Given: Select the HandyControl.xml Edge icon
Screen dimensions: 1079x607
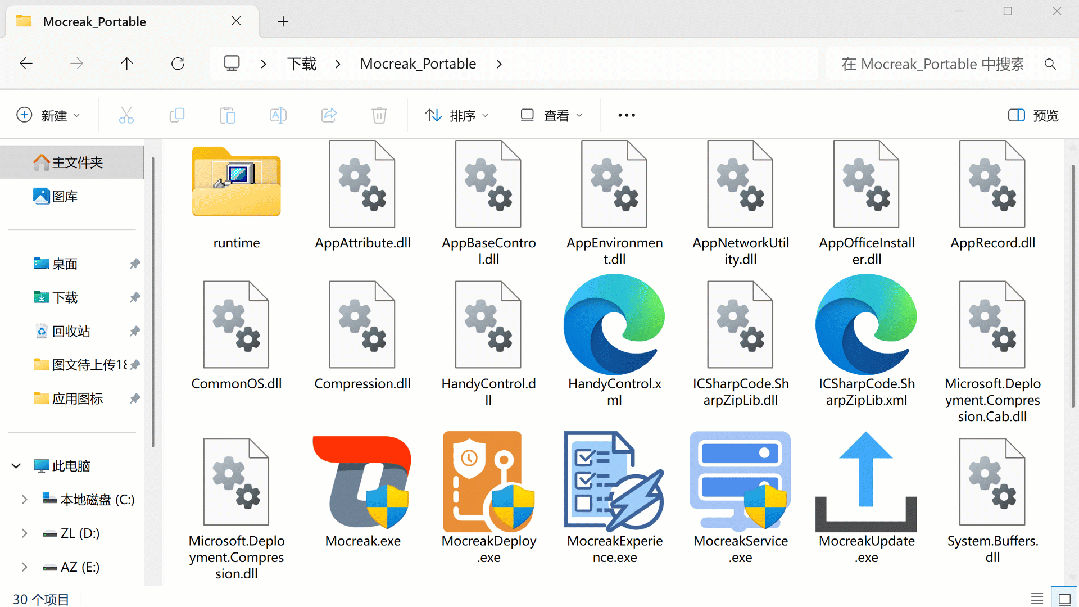Looking at the screenshot, I should point(614,324).
